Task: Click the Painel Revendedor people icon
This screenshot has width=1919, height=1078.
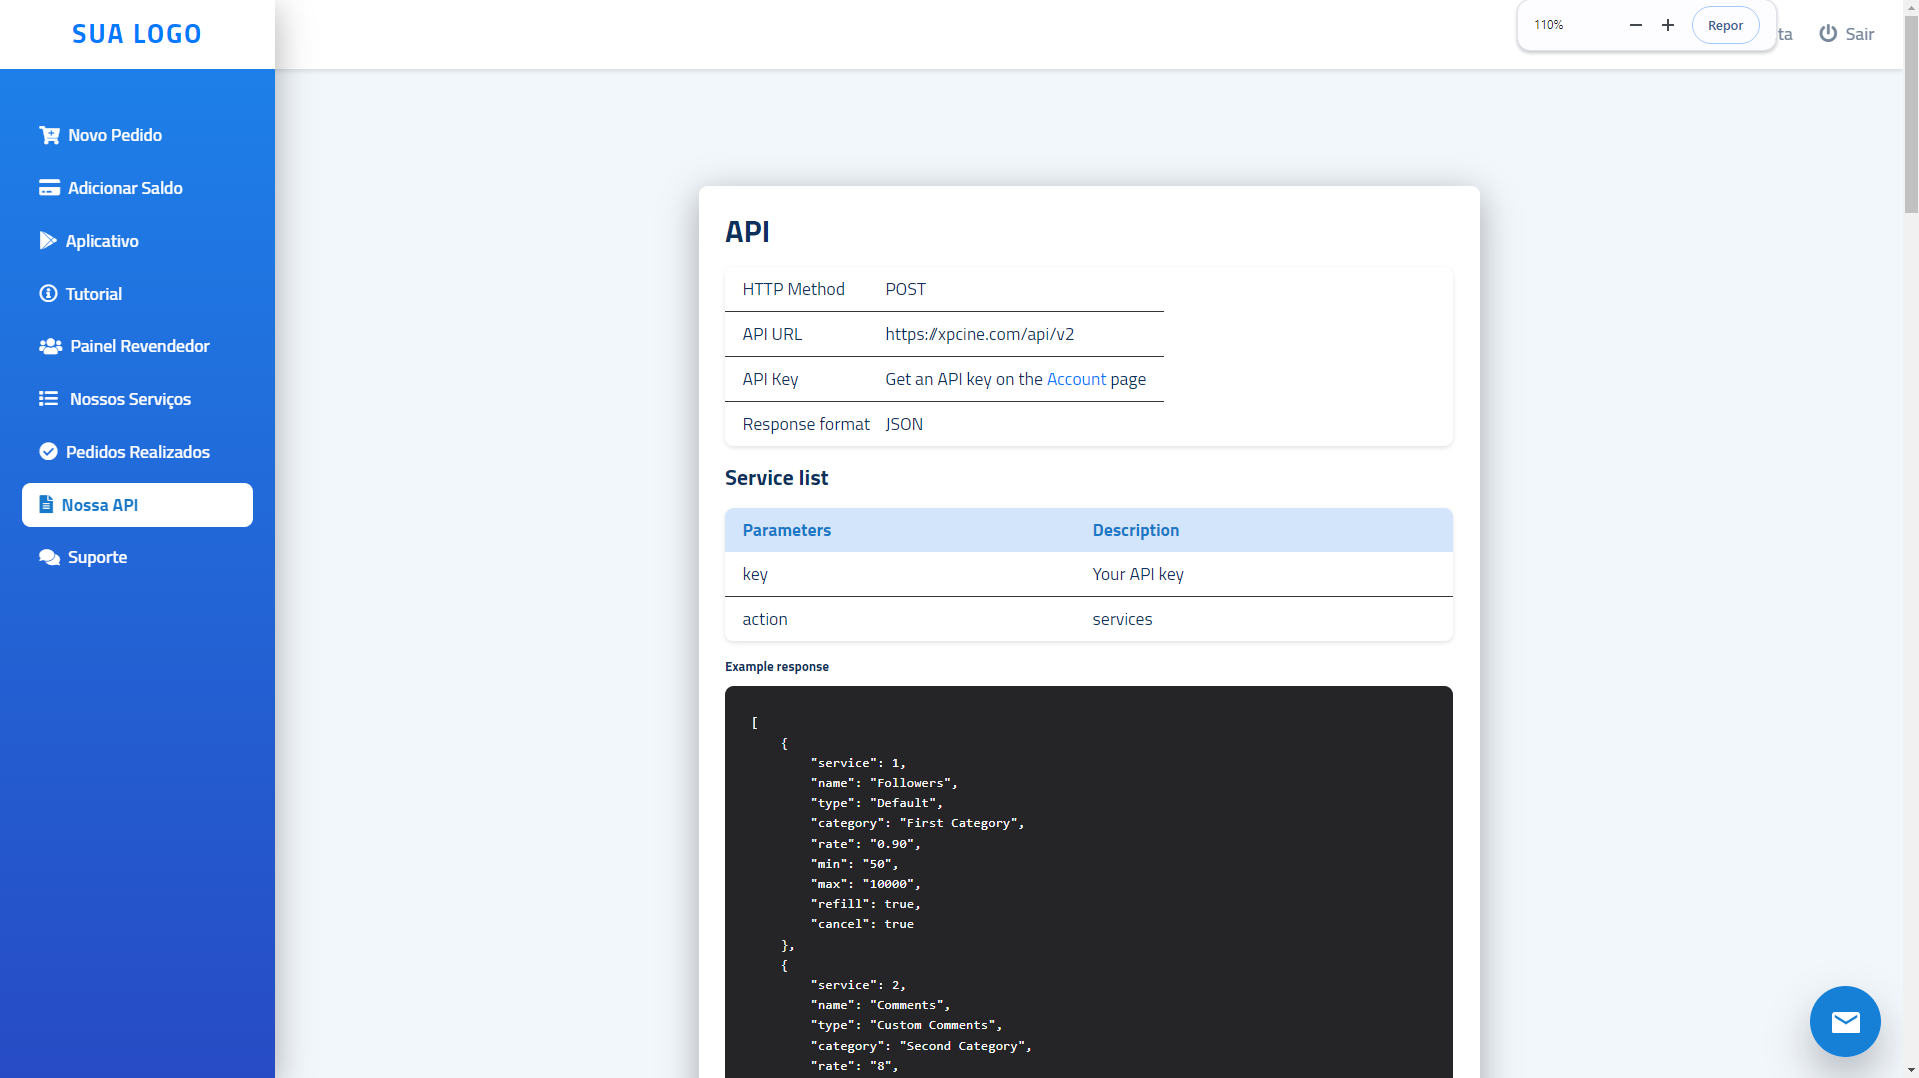Action: (x=49, y=346)
